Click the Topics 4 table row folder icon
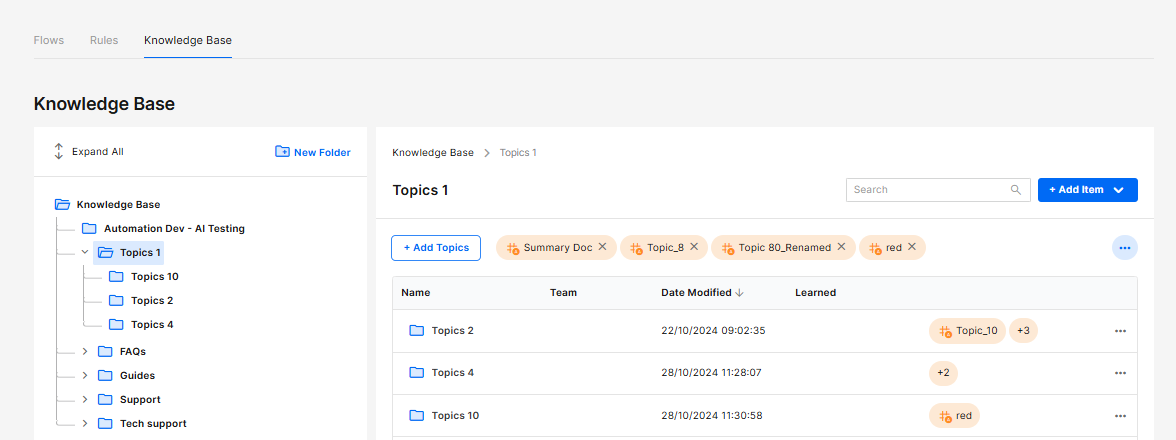The image size is (1176, 440). pyautogui.click(x=416, y=373)
